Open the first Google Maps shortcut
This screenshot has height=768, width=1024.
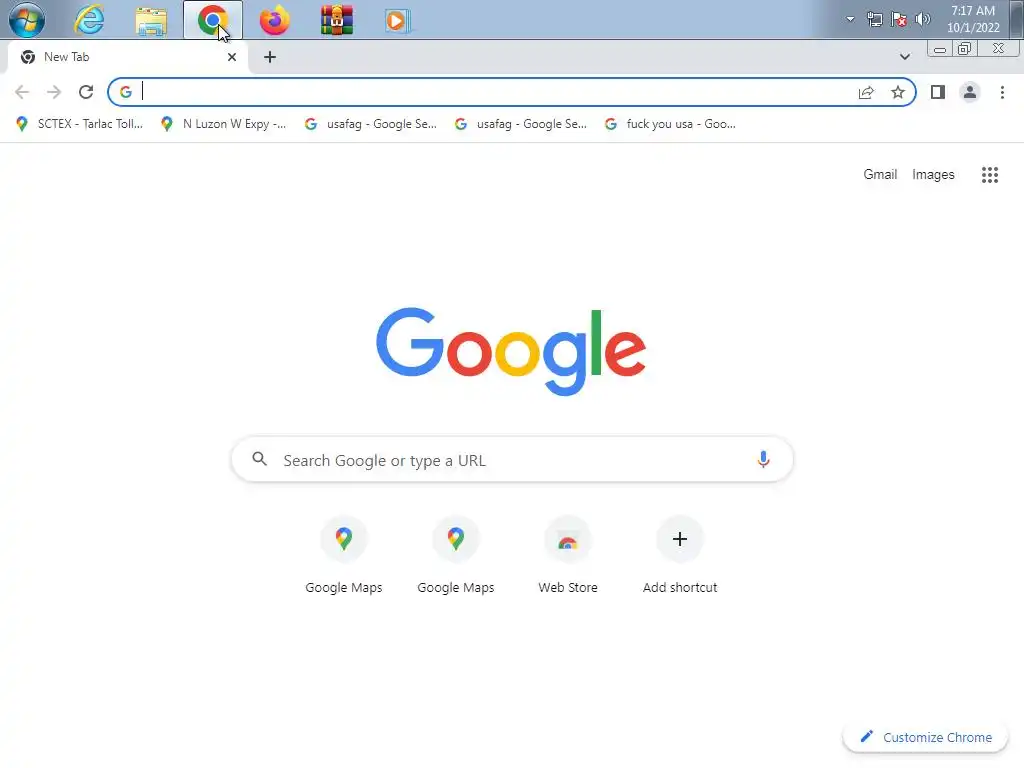pos(344,555)
